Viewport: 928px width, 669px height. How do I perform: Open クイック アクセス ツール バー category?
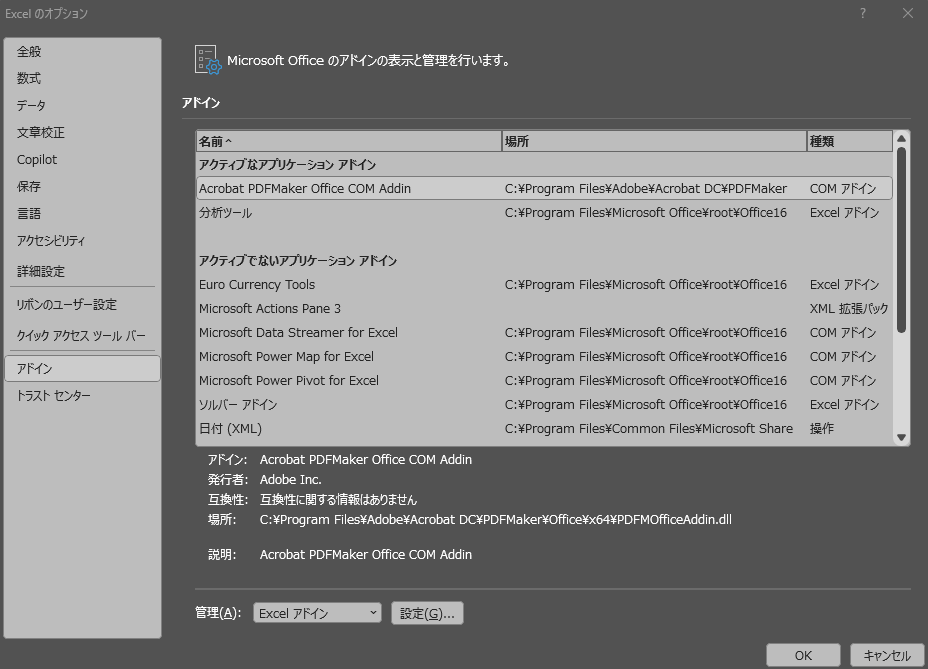pyautogui.click(x=82, y=336)
